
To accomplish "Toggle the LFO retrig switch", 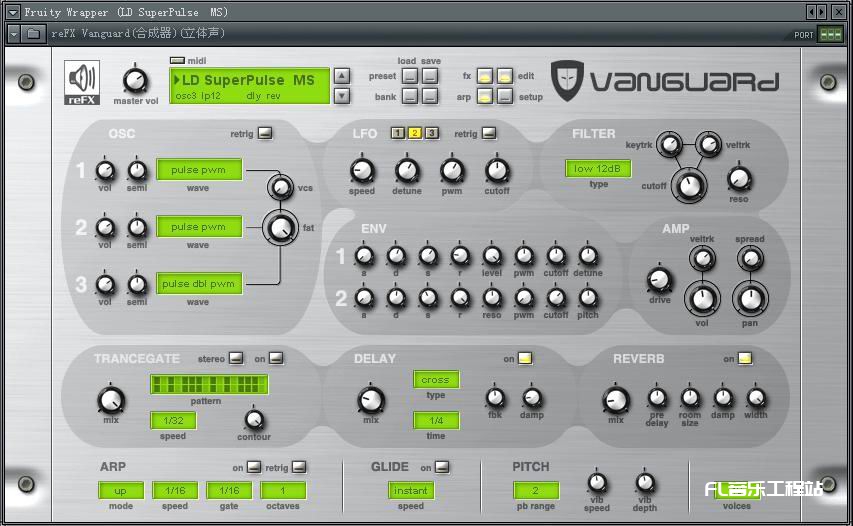I will pyautogui.click(x=489, y=133).
